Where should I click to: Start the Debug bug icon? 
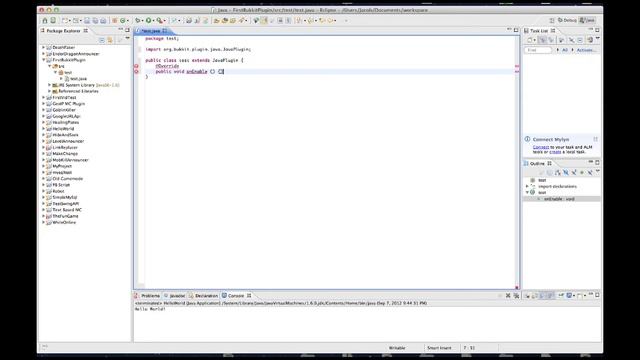138,20
